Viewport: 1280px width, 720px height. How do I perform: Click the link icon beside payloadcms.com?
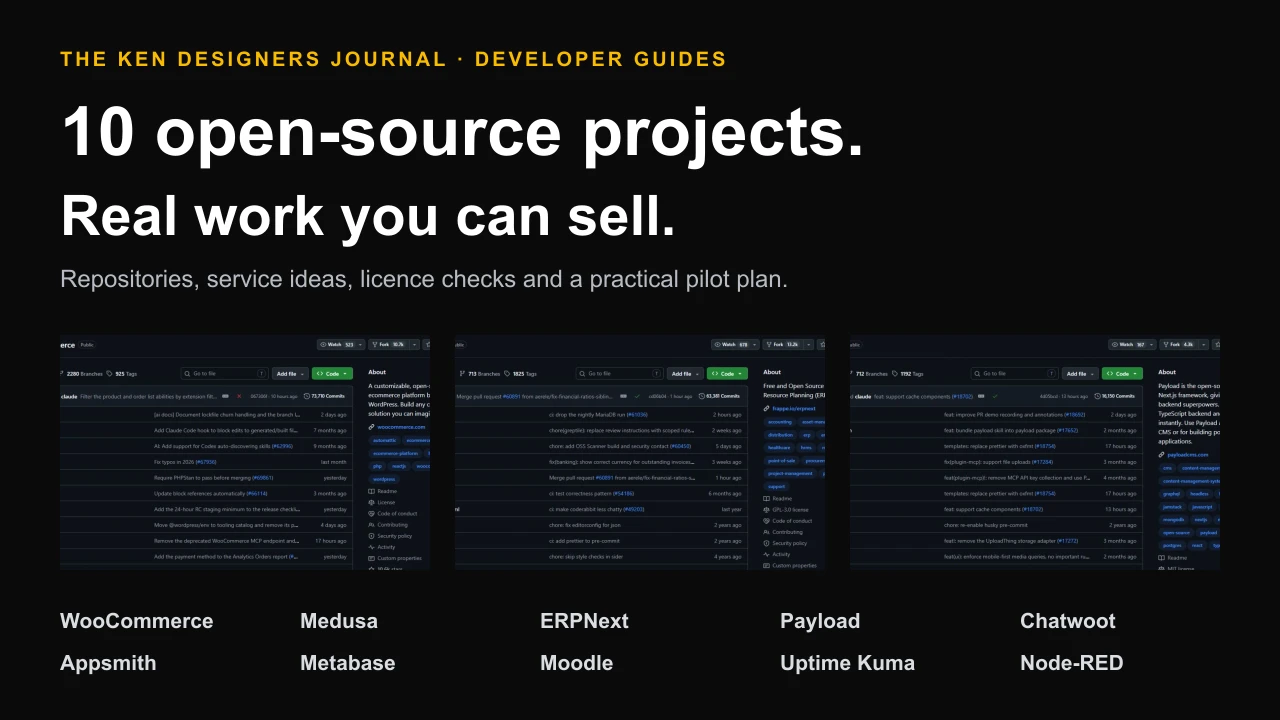click(1161, 454)
